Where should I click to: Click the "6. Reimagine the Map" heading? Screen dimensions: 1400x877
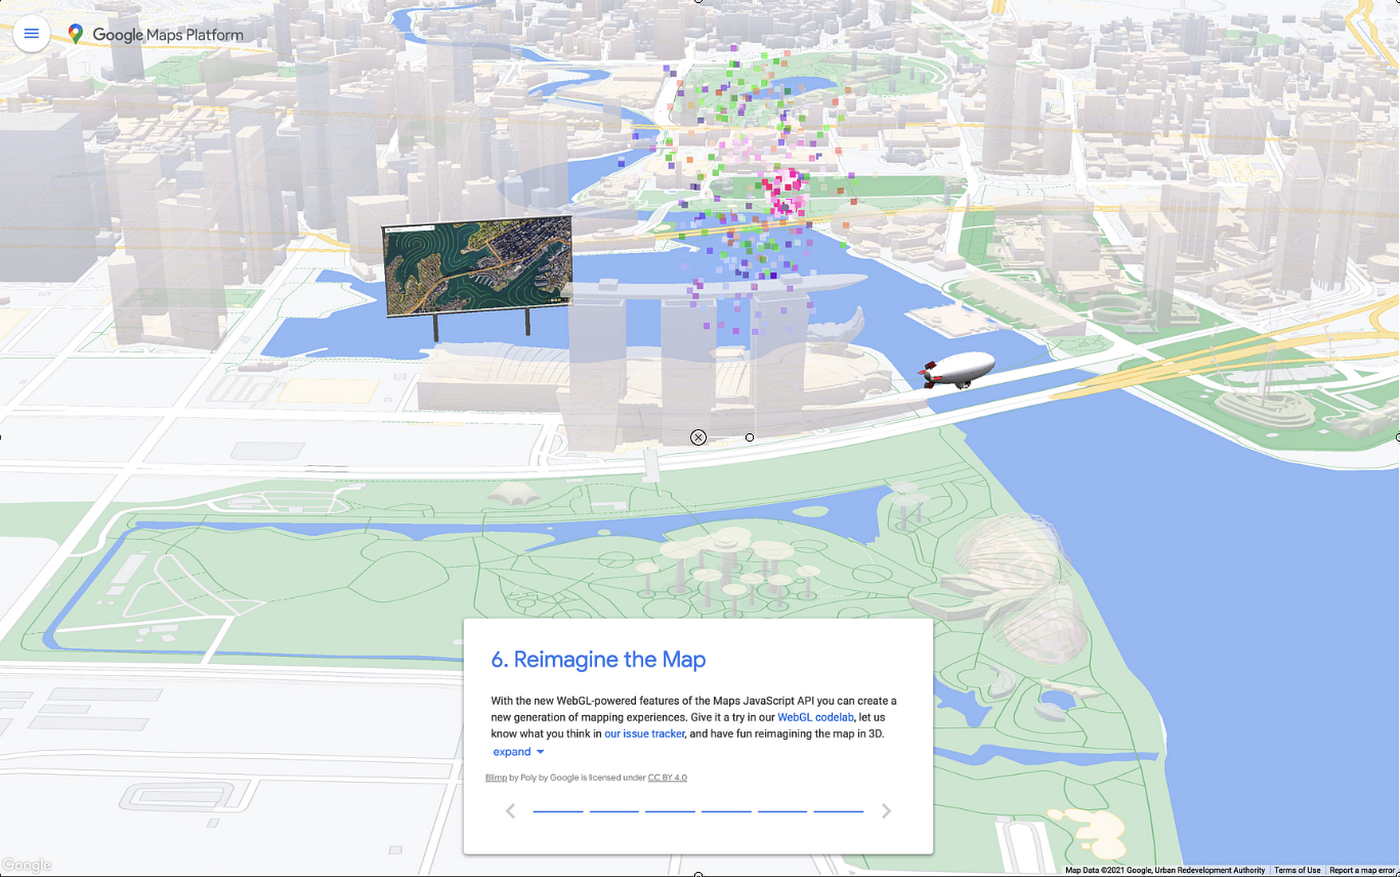pyautogui.click(x=598, y=659)
